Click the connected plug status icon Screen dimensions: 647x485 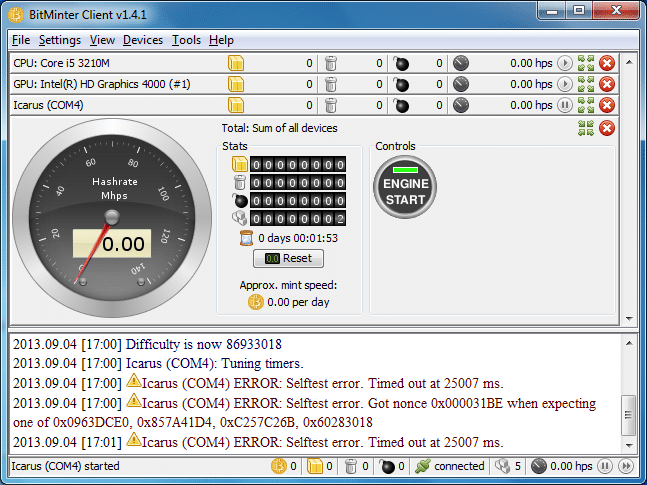tap(423, 466)
